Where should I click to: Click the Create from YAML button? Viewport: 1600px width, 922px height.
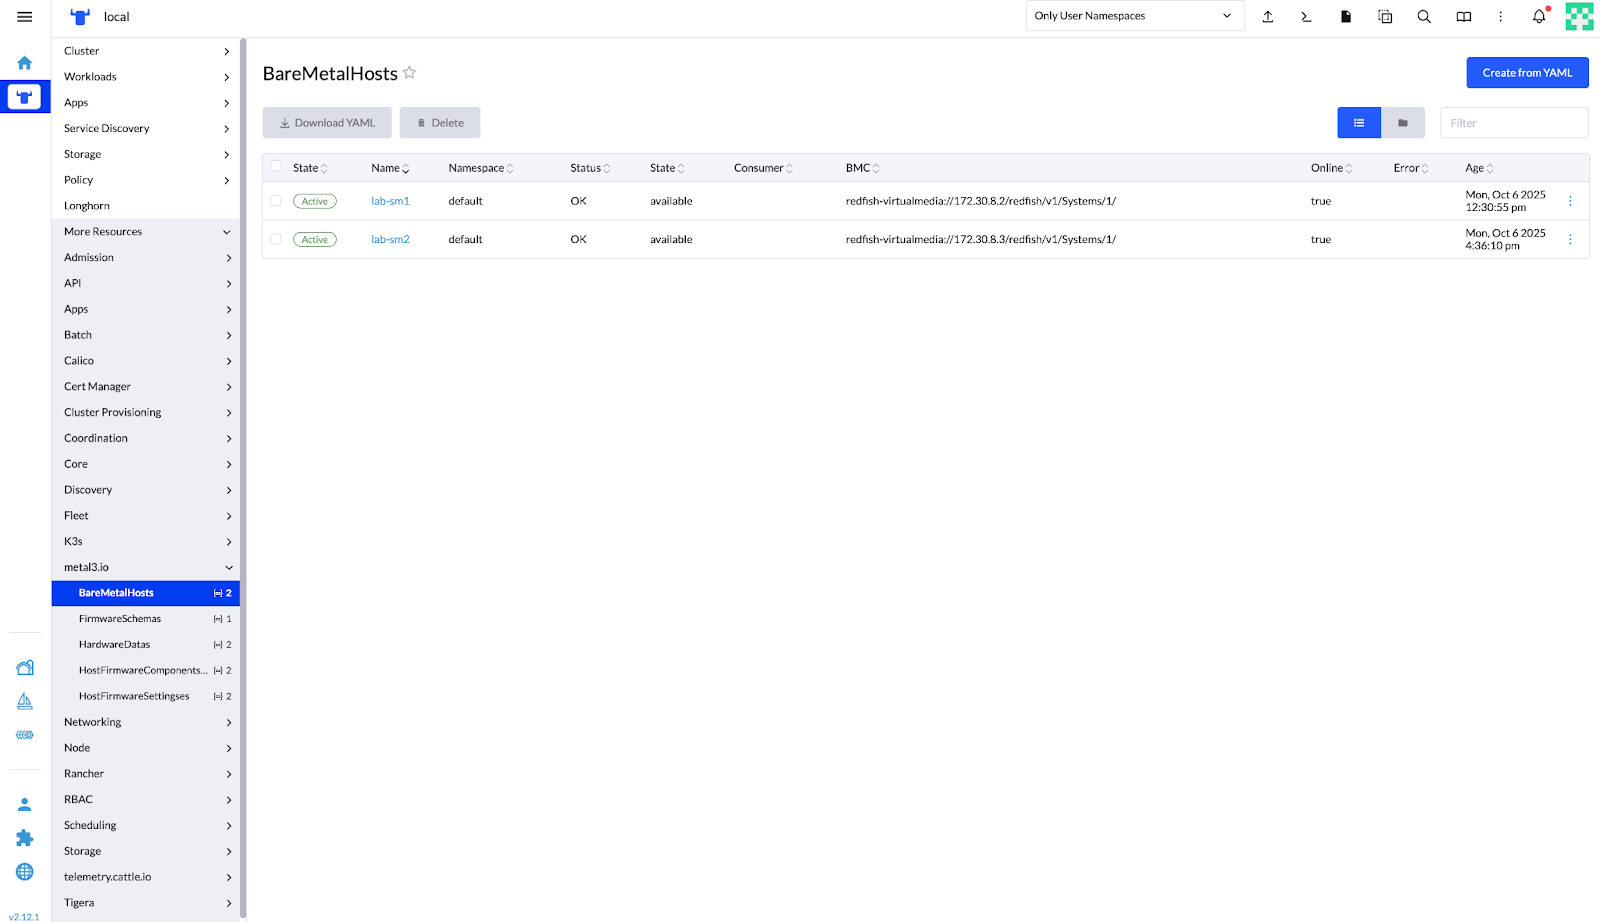pos(1526,73)
